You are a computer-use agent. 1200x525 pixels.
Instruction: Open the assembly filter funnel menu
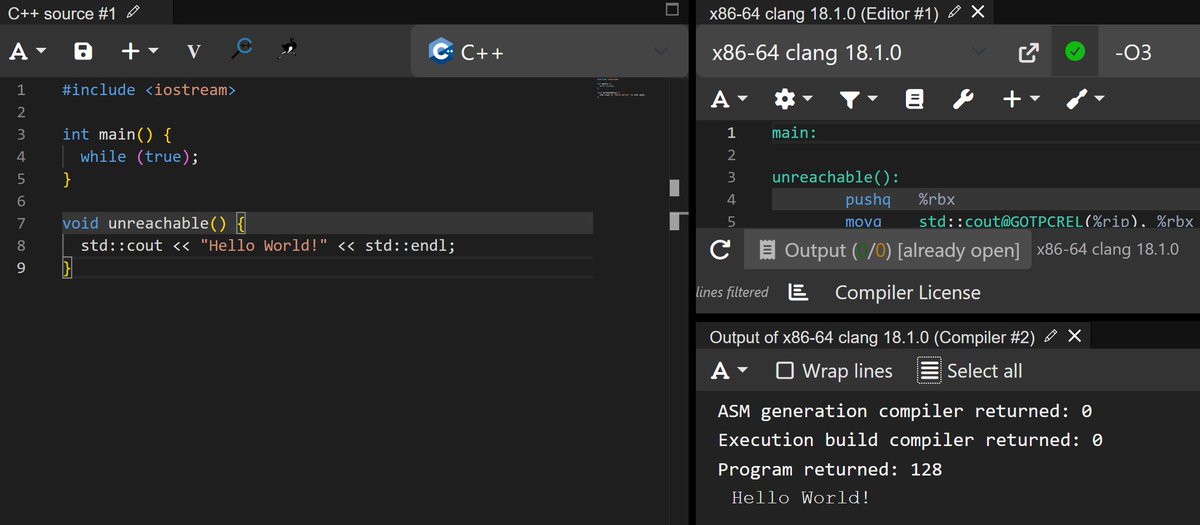(x=858, y=99)
